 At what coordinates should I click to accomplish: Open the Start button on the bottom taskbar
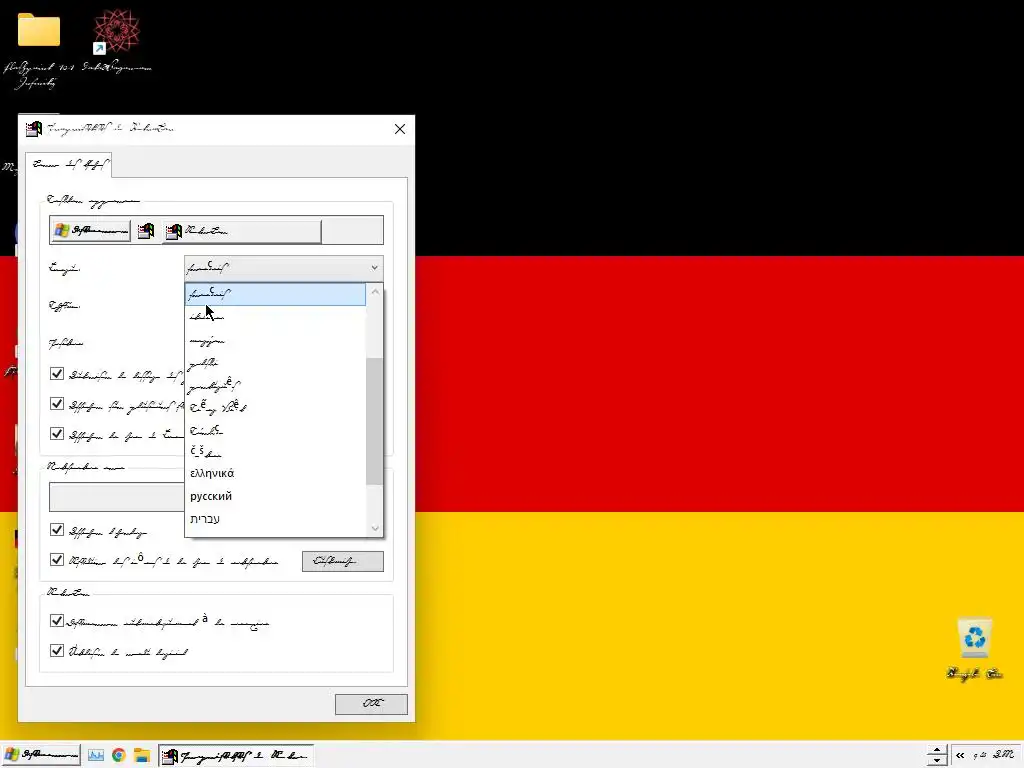[40, 755]
